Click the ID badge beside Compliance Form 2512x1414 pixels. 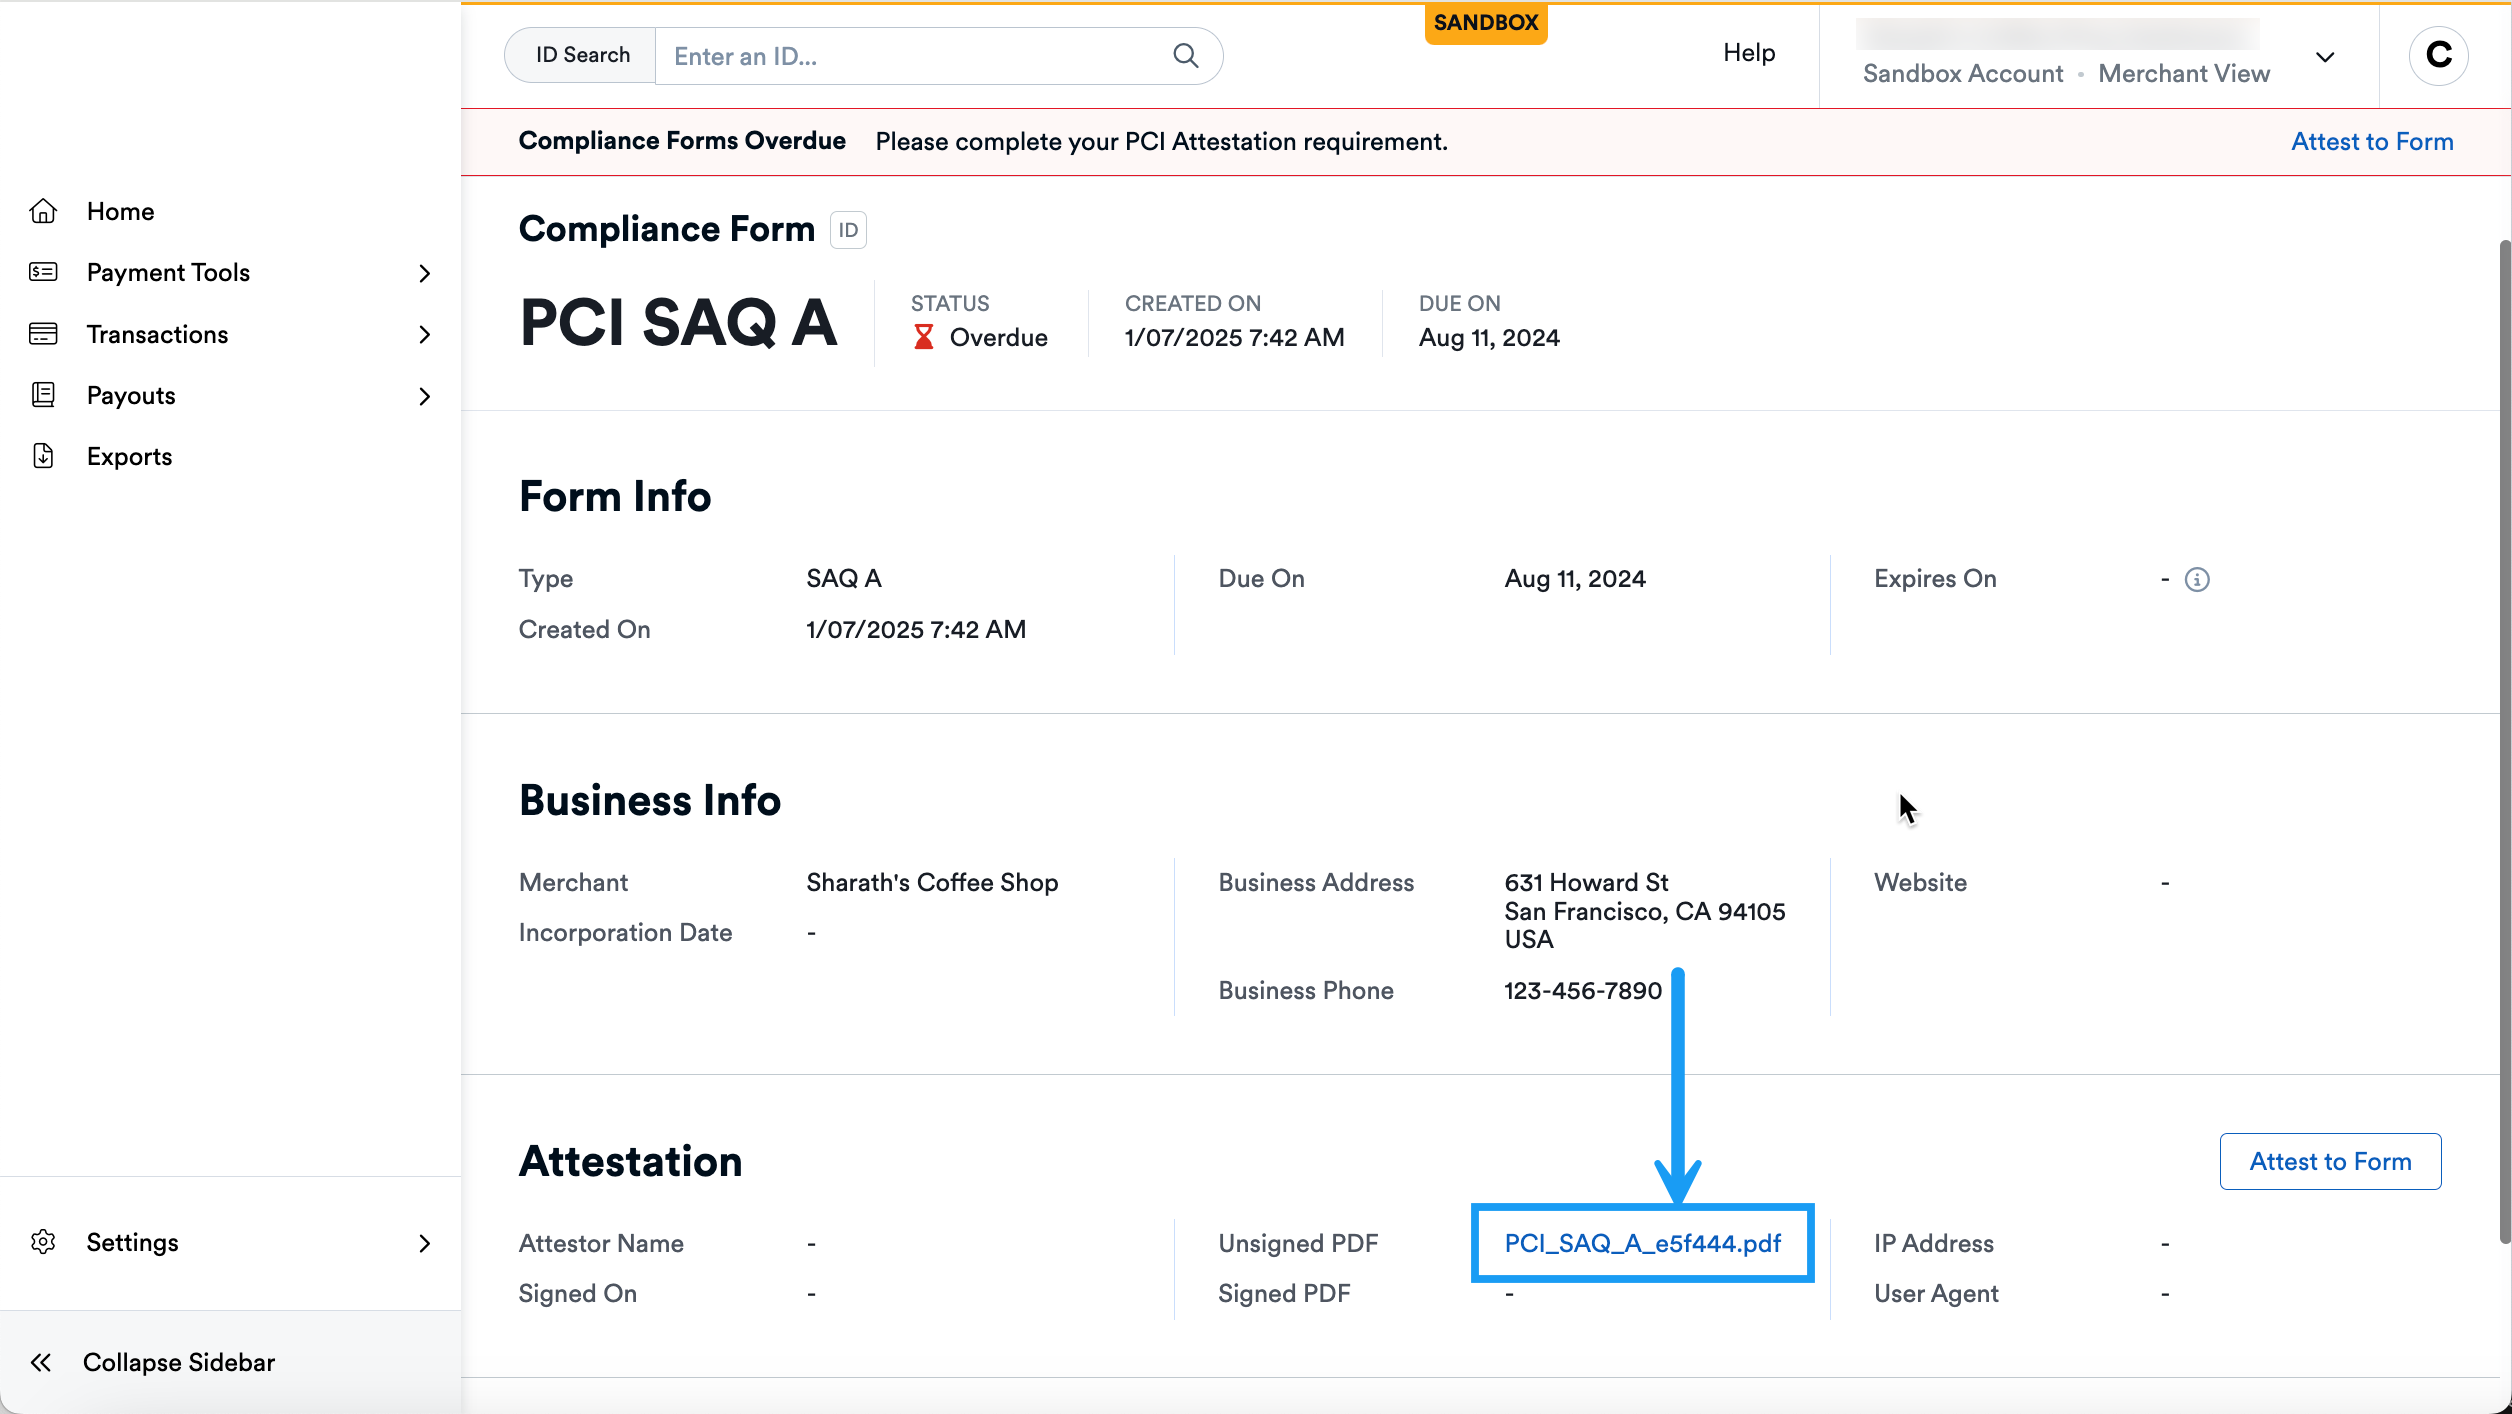[847, 230]
